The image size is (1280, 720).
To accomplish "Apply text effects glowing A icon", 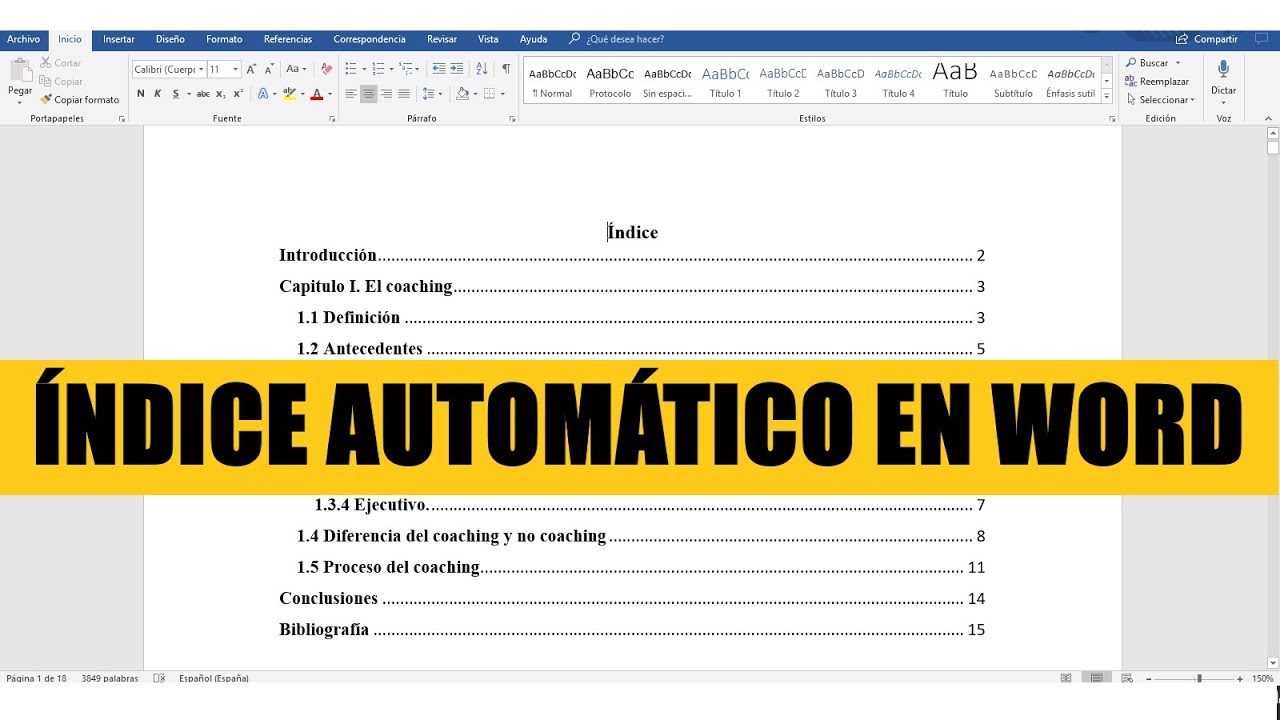I will (x=263, y=94).
